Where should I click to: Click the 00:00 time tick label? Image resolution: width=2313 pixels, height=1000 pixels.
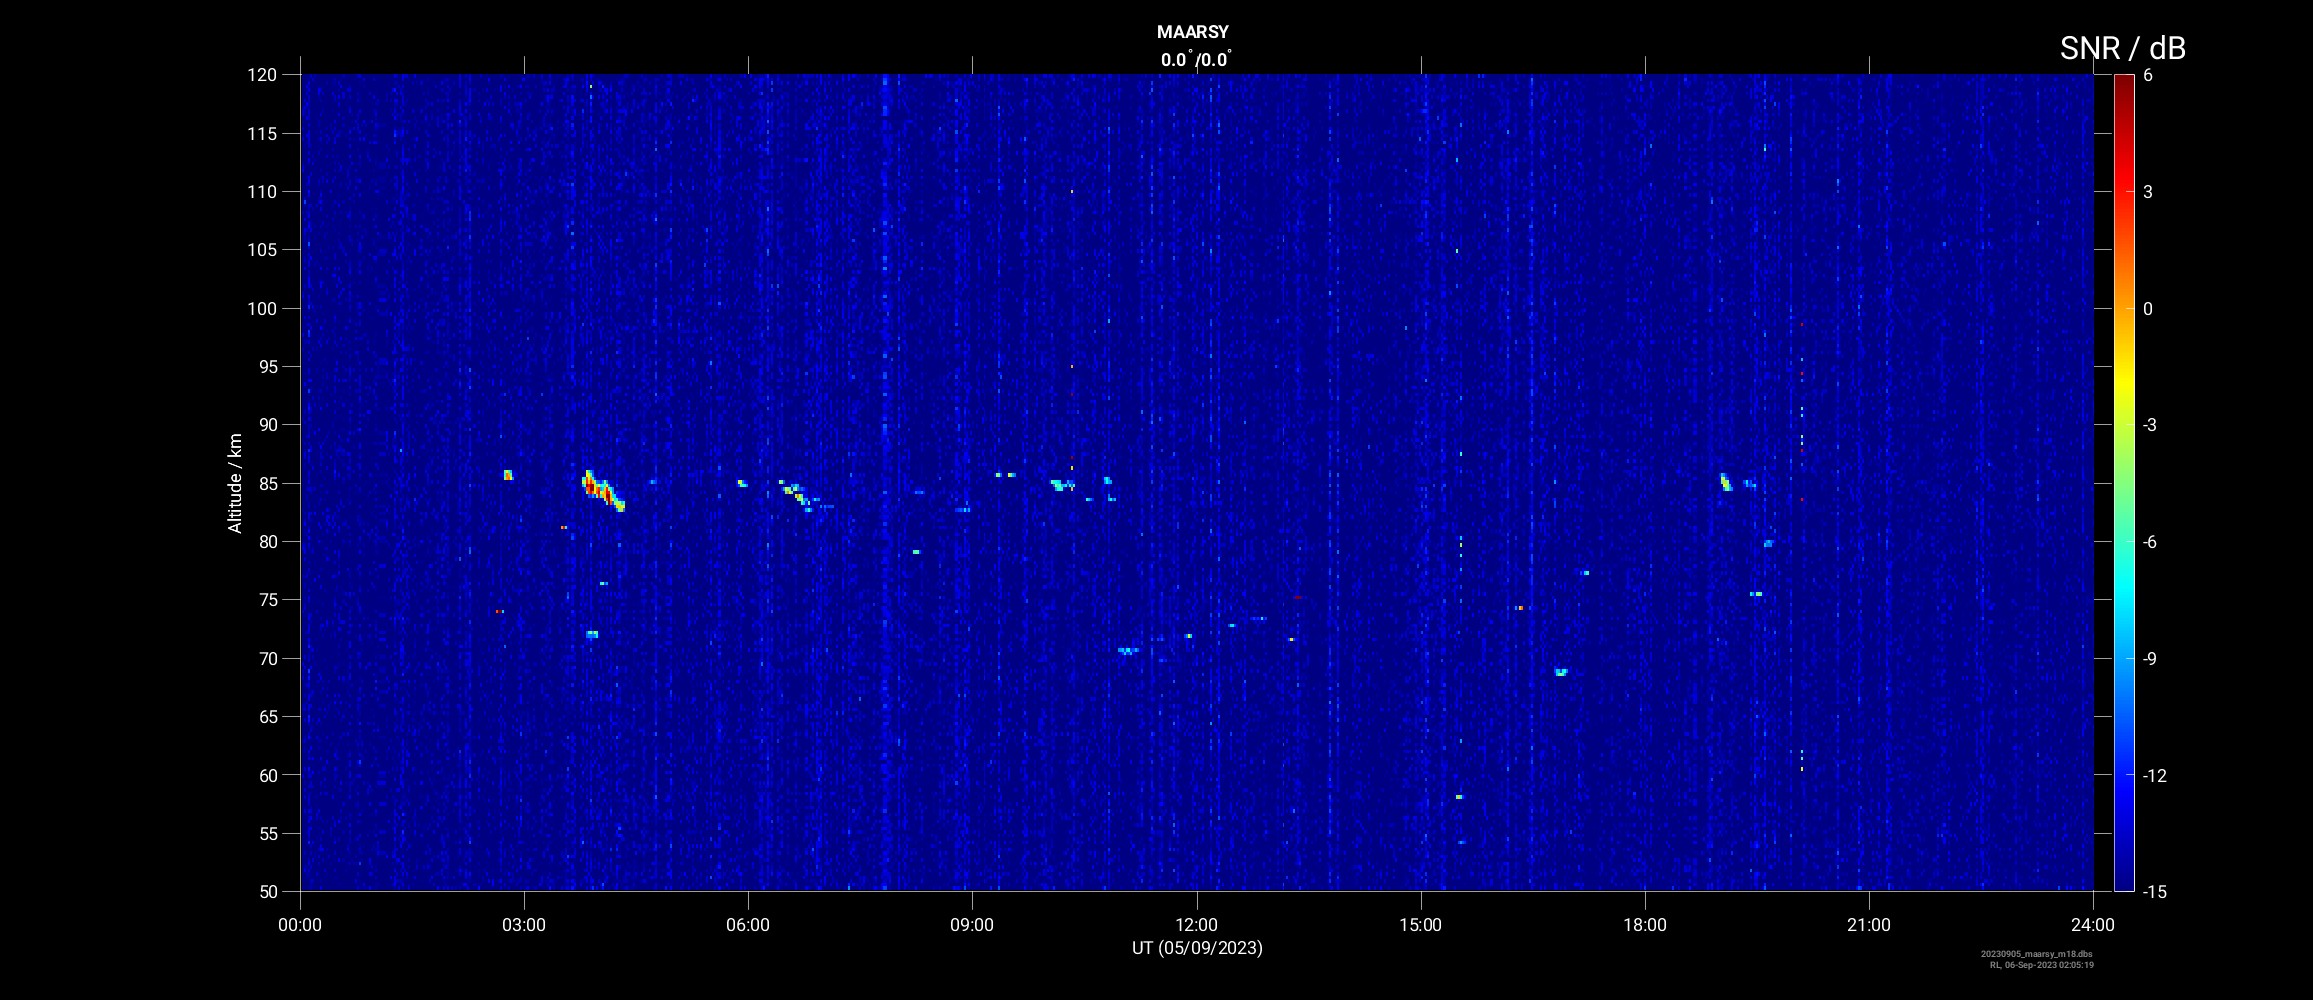300,925
